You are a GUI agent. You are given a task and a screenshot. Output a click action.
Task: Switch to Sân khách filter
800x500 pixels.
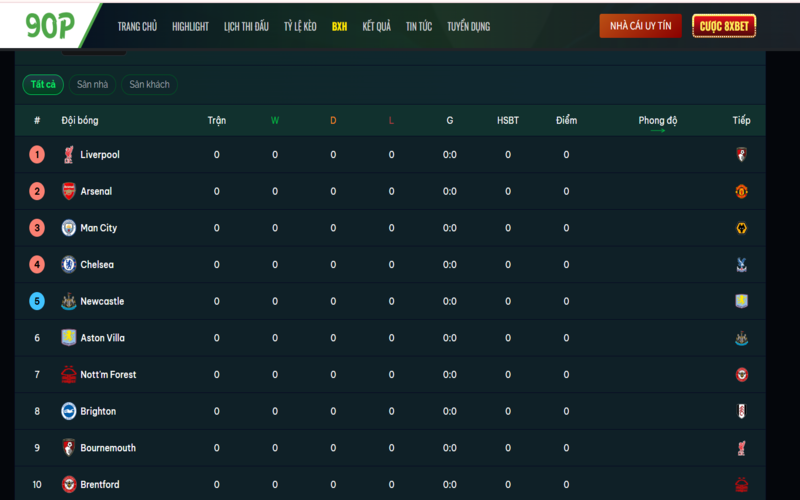(x=149, y=85)
